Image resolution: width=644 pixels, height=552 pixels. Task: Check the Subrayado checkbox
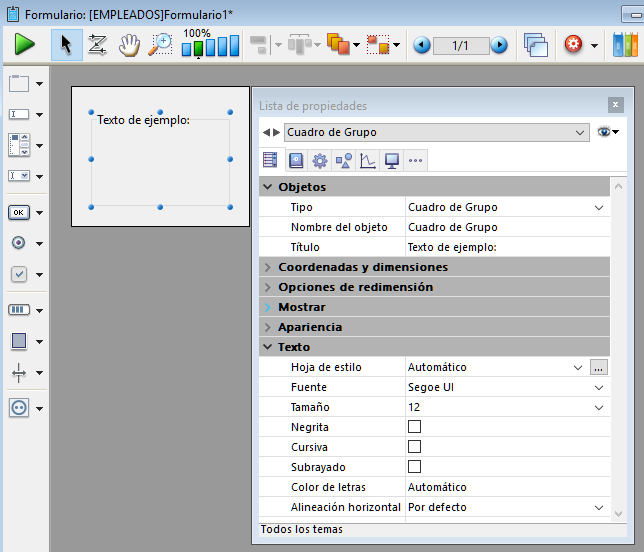coord(414,467)
